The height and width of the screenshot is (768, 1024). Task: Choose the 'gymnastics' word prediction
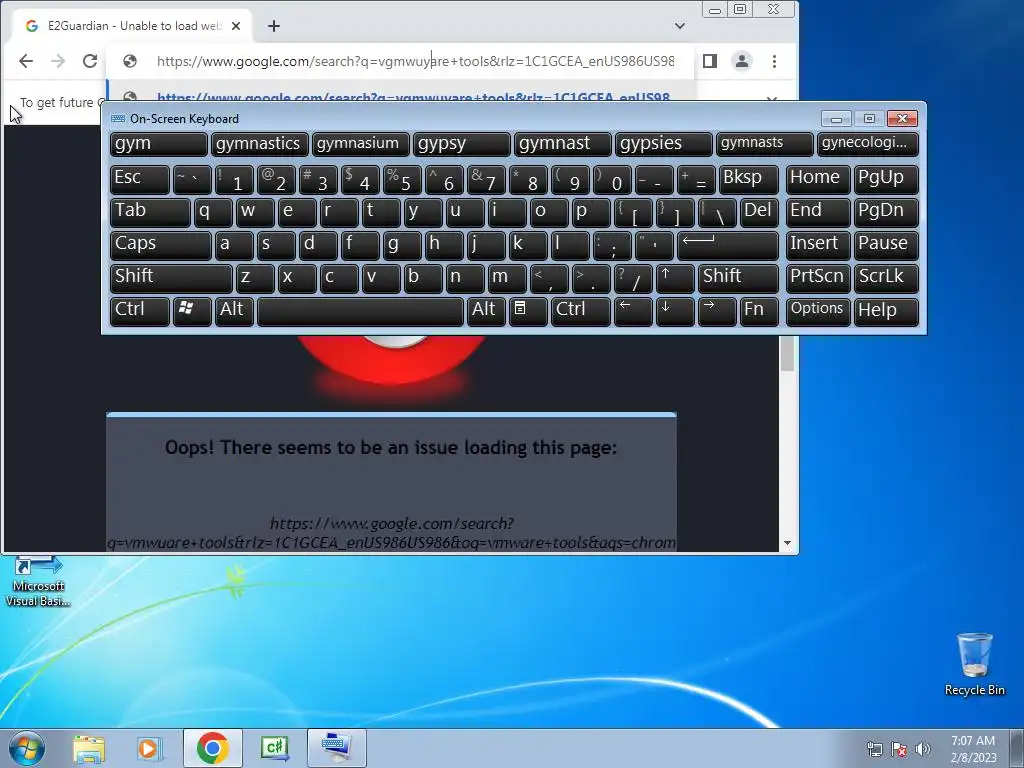pyautogui.click(x=259, y=144)
